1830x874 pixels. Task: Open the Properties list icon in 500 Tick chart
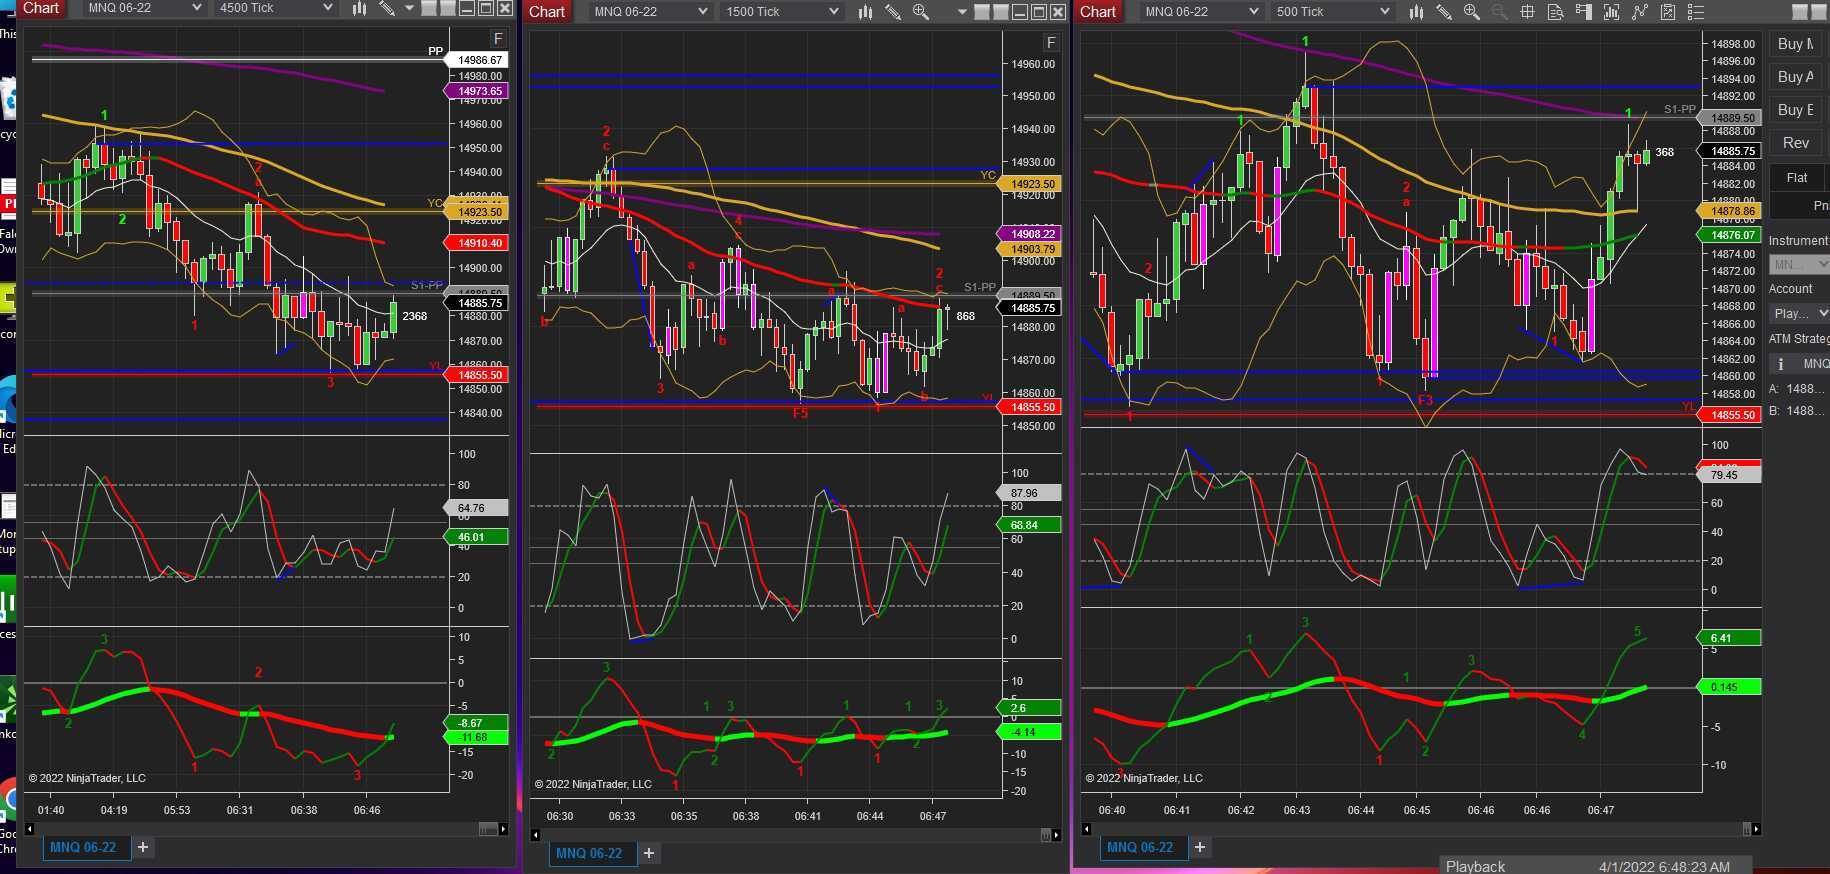point(1695,12)
